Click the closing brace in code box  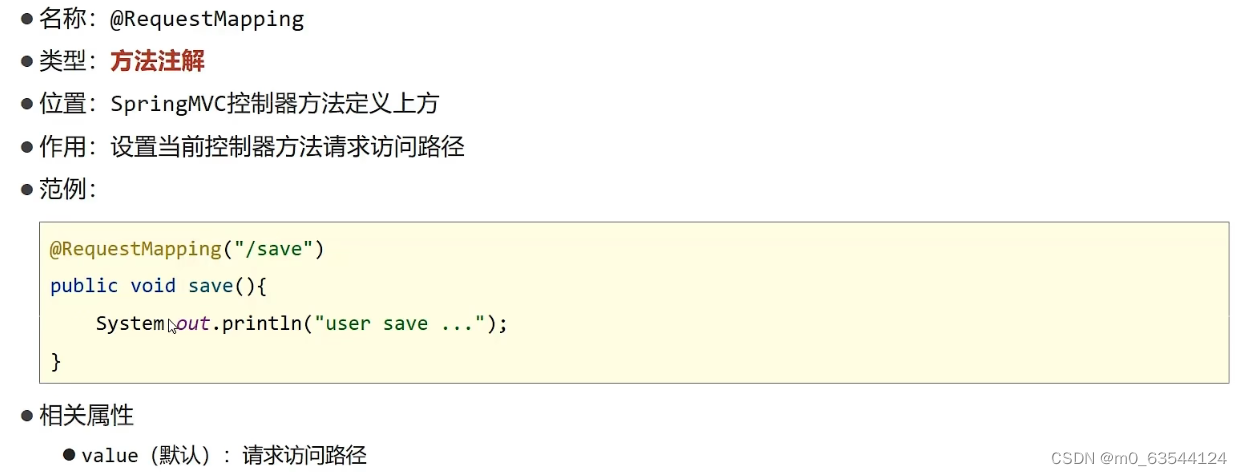coord(56,361)
